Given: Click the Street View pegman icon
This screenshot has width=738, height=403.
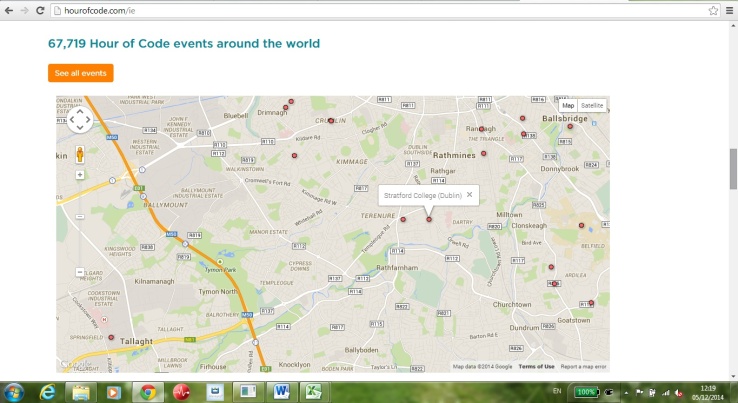Looking at the screenshot, I should [x=80, y=155].
